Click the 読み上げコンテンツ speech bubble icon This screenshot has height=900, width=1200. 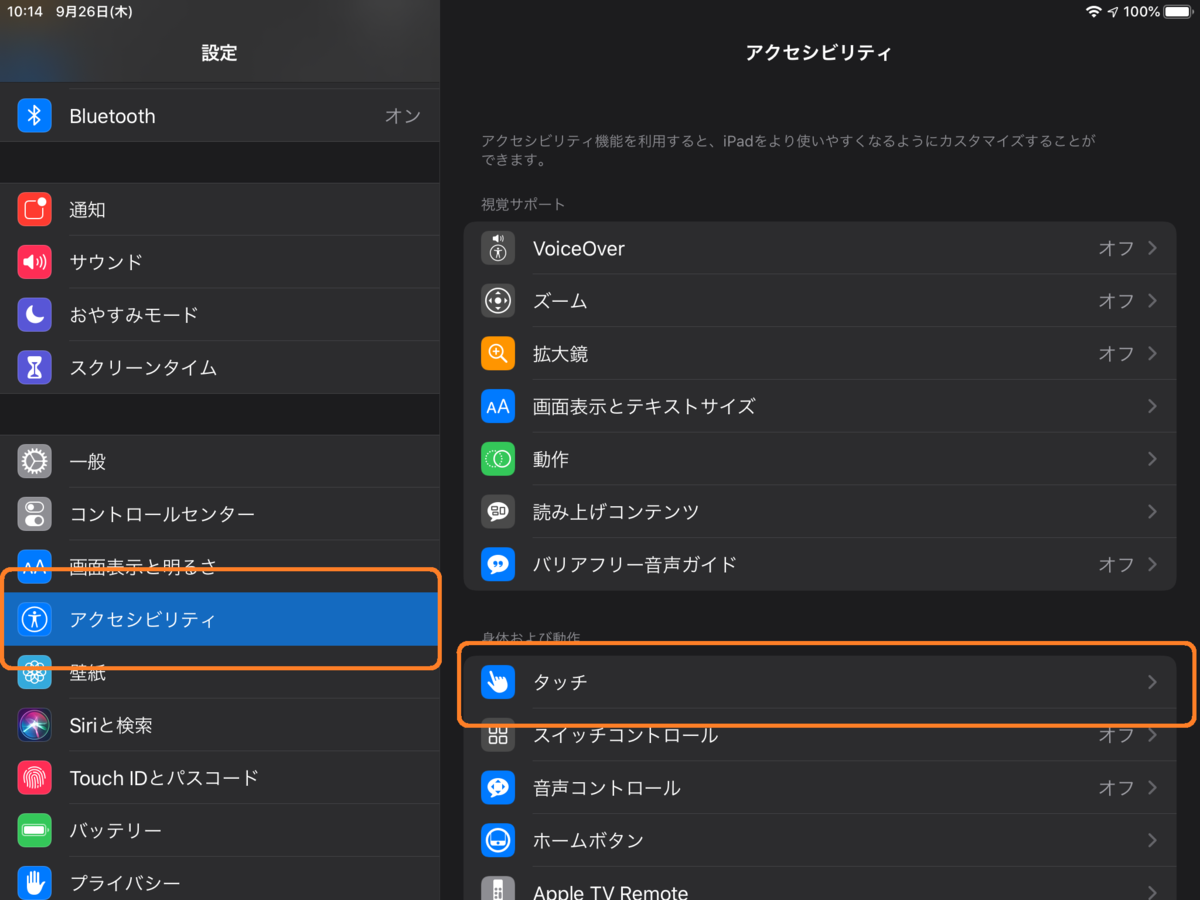click(x=497, y=511)
